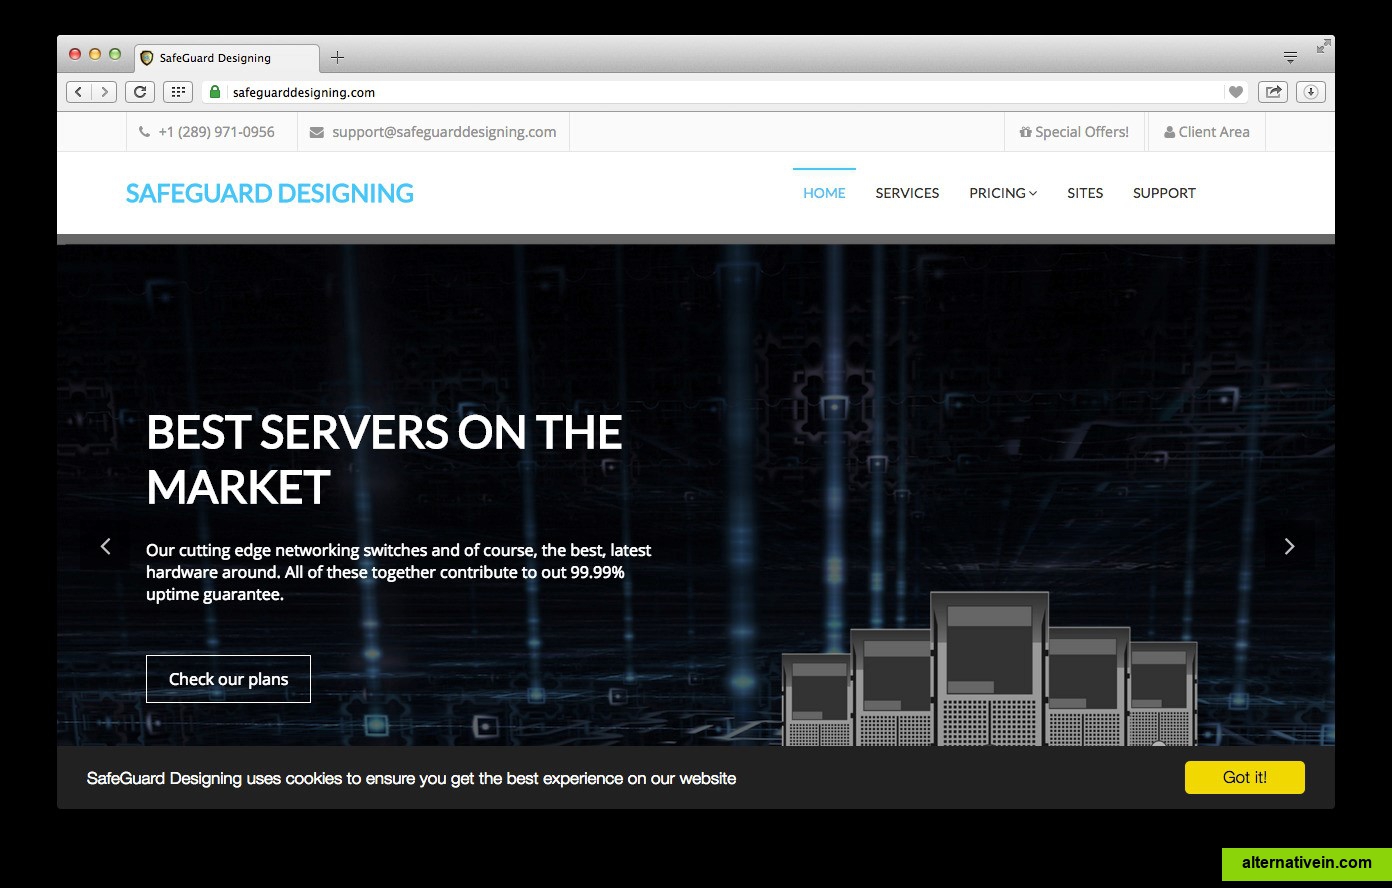Switch to the SafeGuard Designing tab
The image size is (1392, 888).
[x=227, y=58]
